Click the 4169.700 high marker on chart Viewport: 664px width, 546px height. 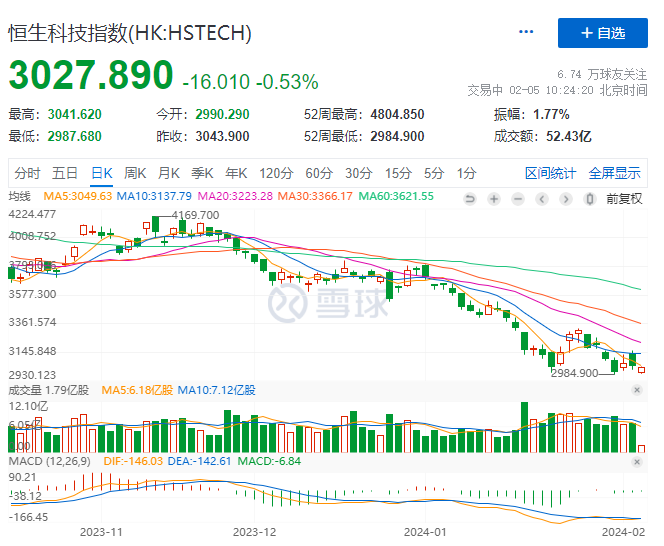[x=195, y=215]
